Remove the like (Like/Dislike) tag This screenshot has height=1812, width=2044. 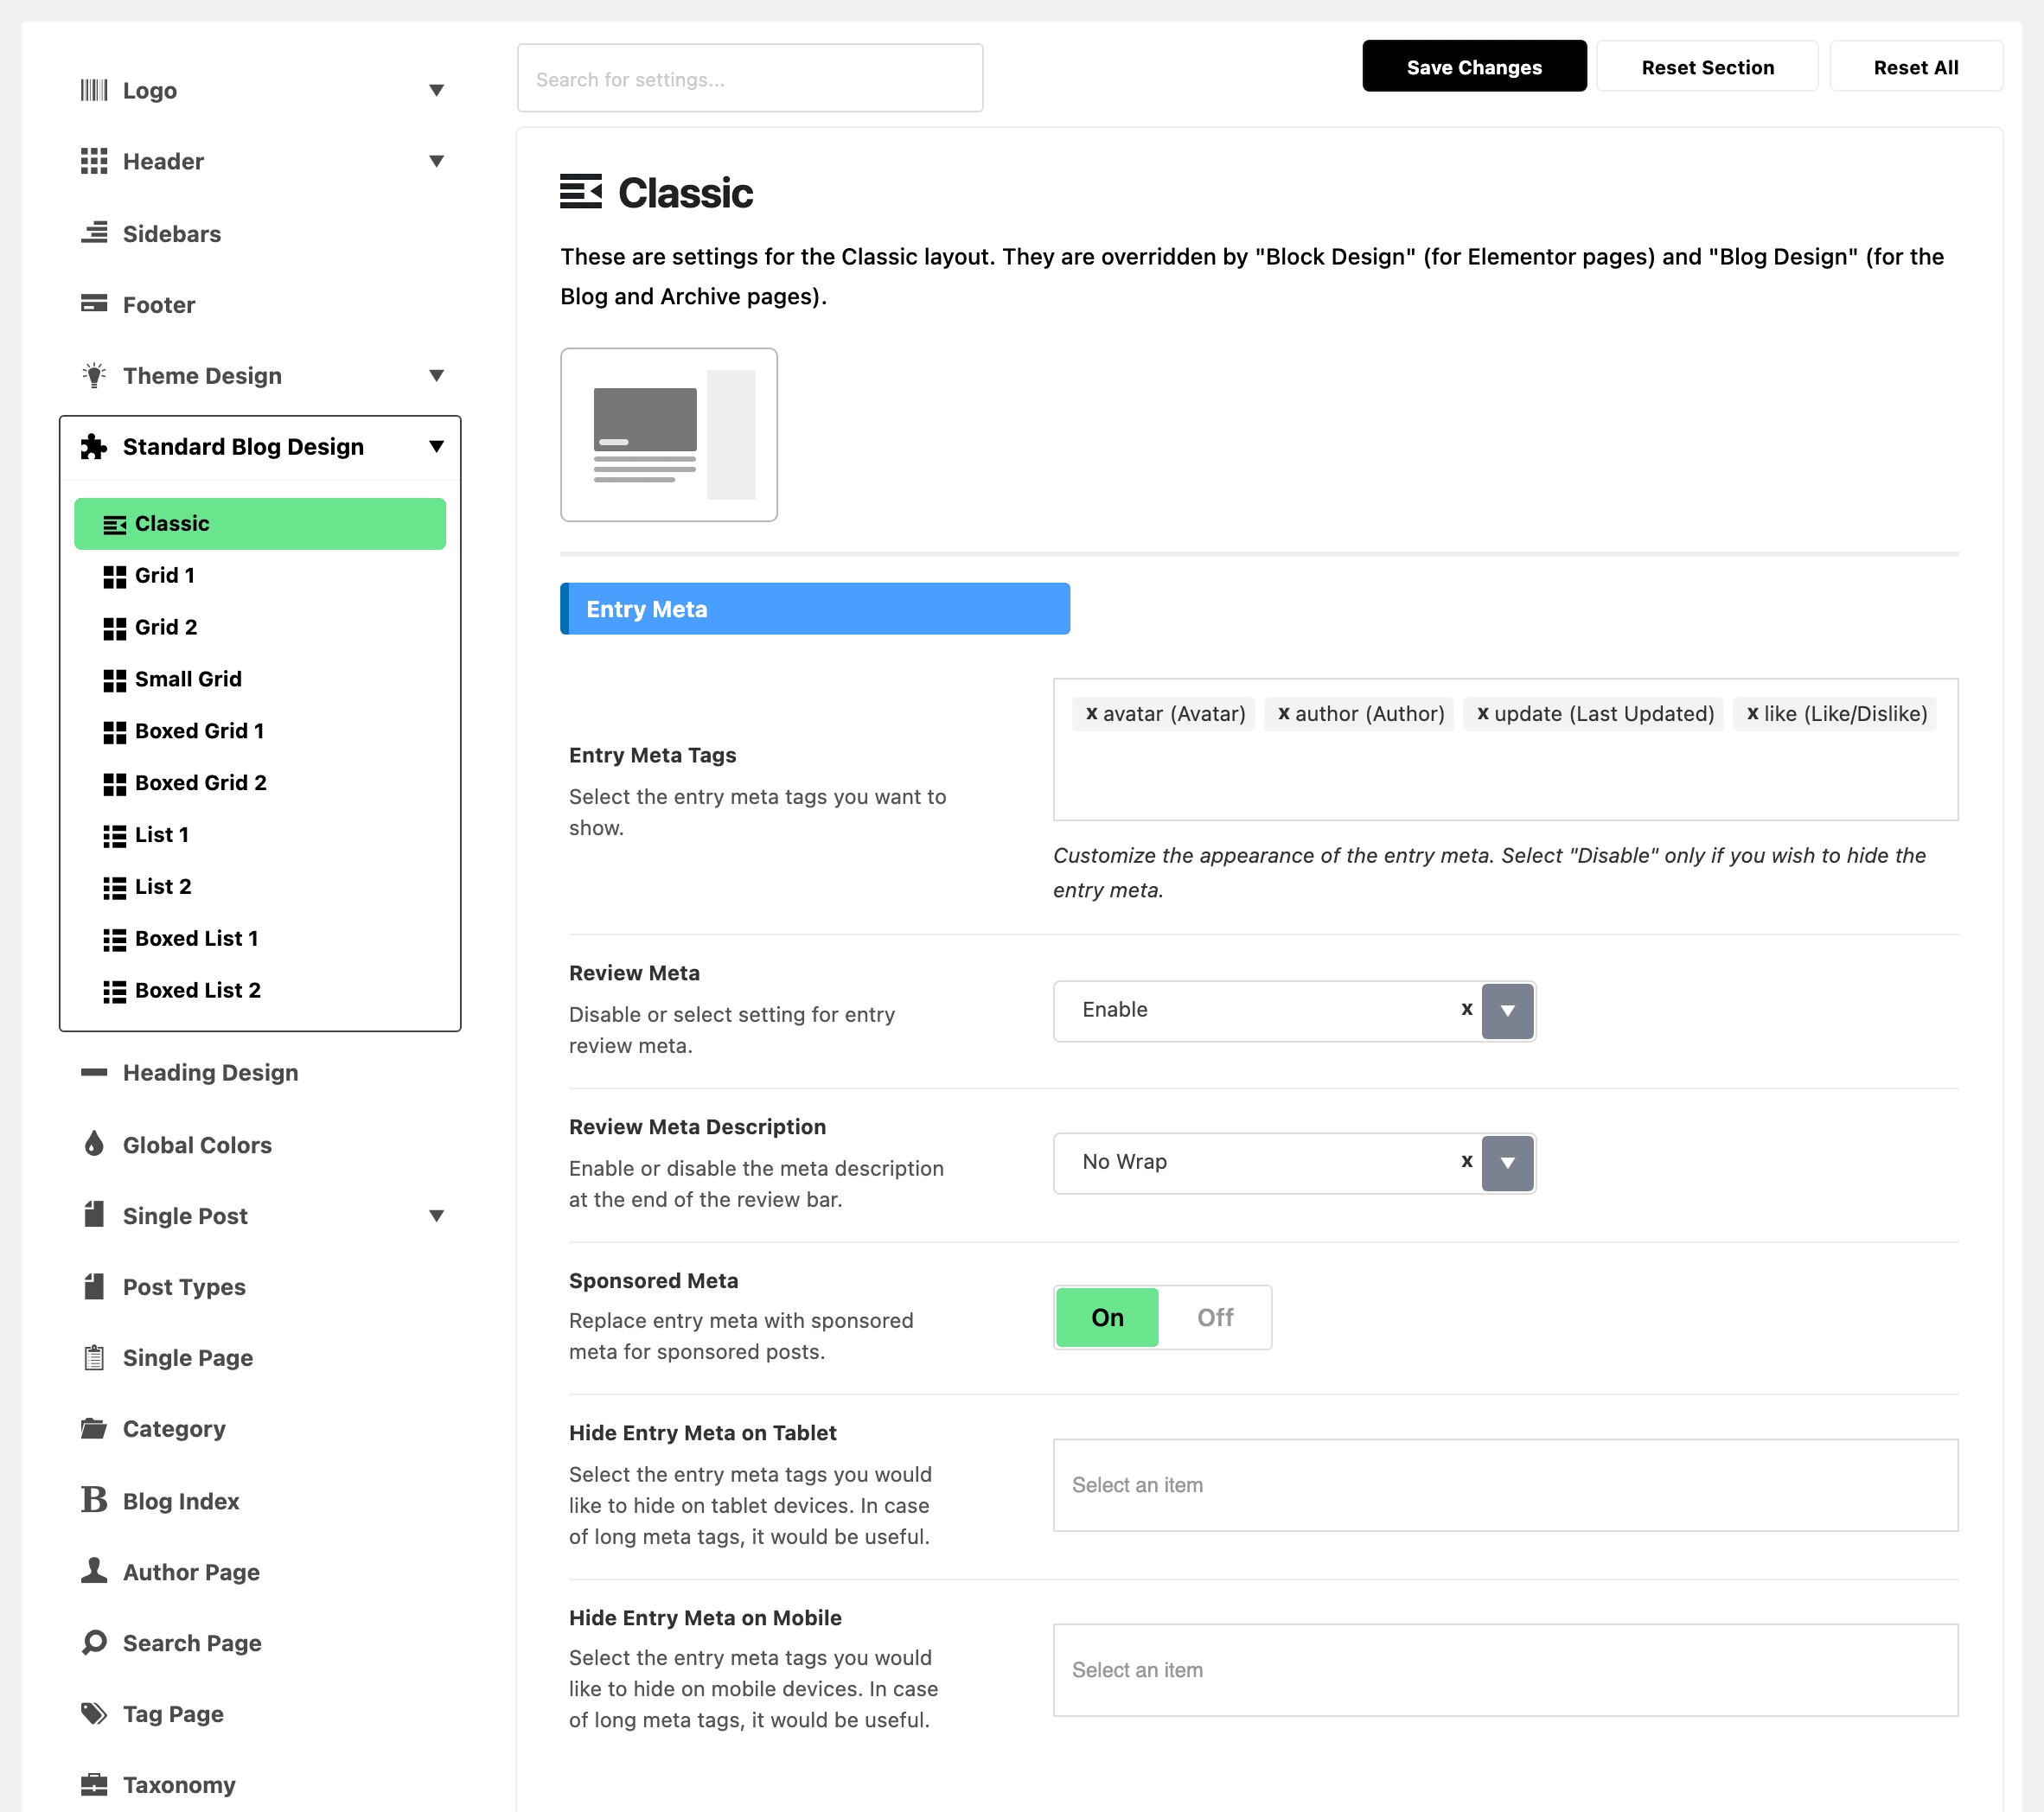tap(1753, 714)
